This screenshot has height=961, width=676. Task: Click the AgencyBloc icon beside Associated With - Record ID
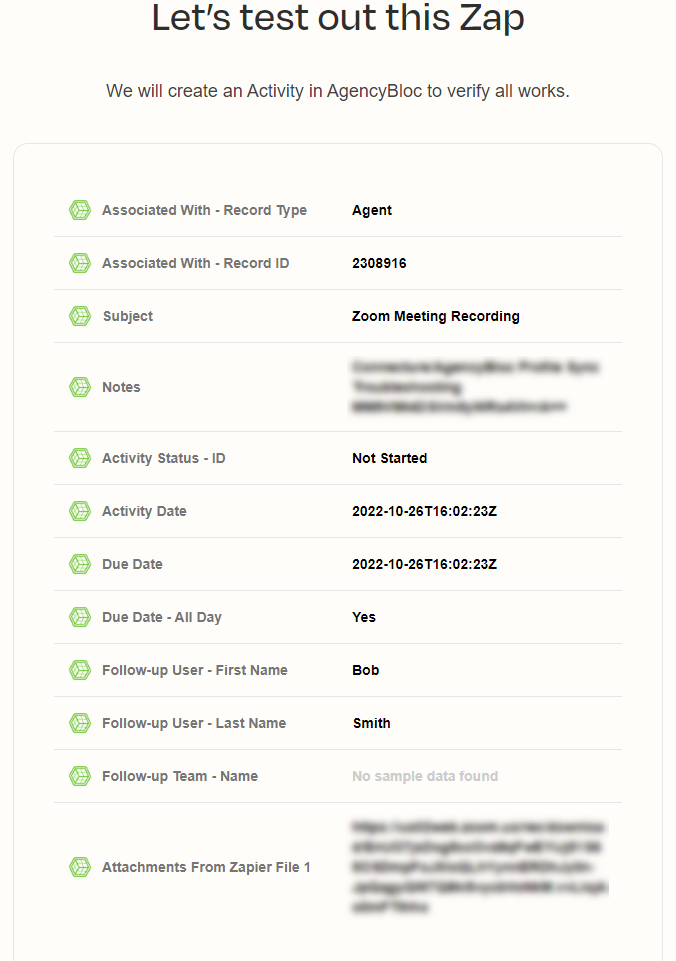point(80,263)
